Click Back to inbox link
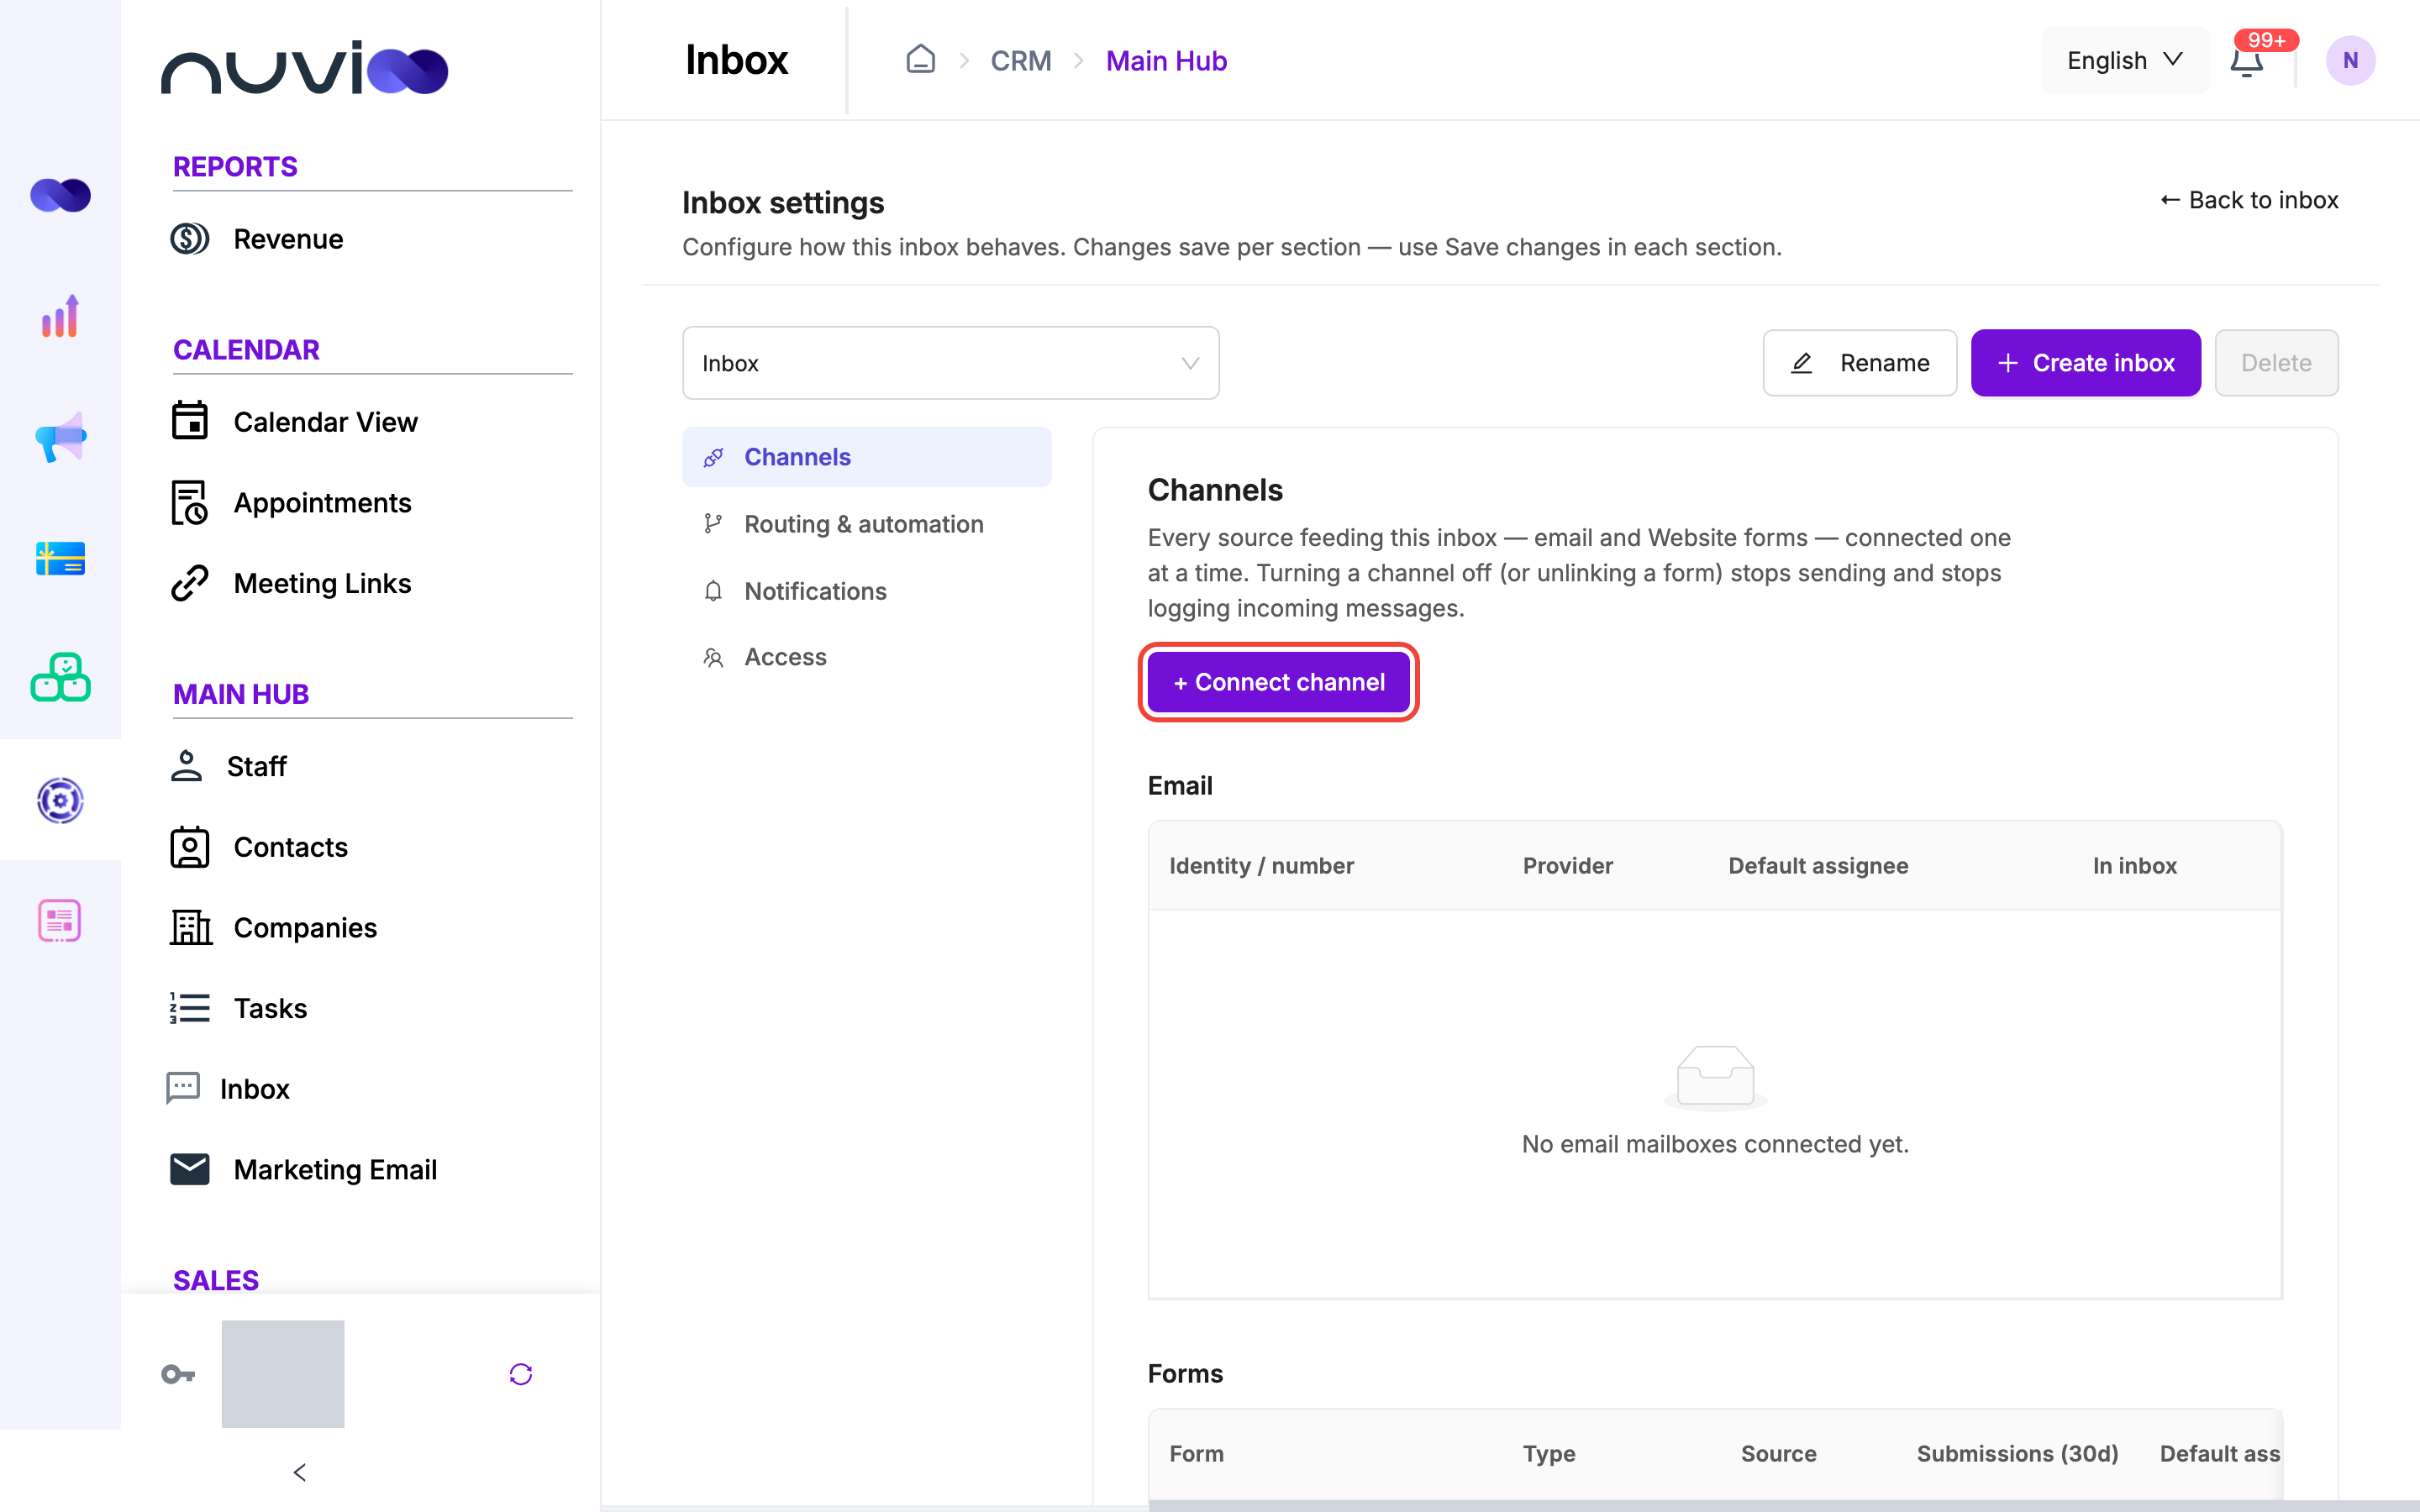The height and width of the screenshot is (1512, 2420). click(2249, 200)
